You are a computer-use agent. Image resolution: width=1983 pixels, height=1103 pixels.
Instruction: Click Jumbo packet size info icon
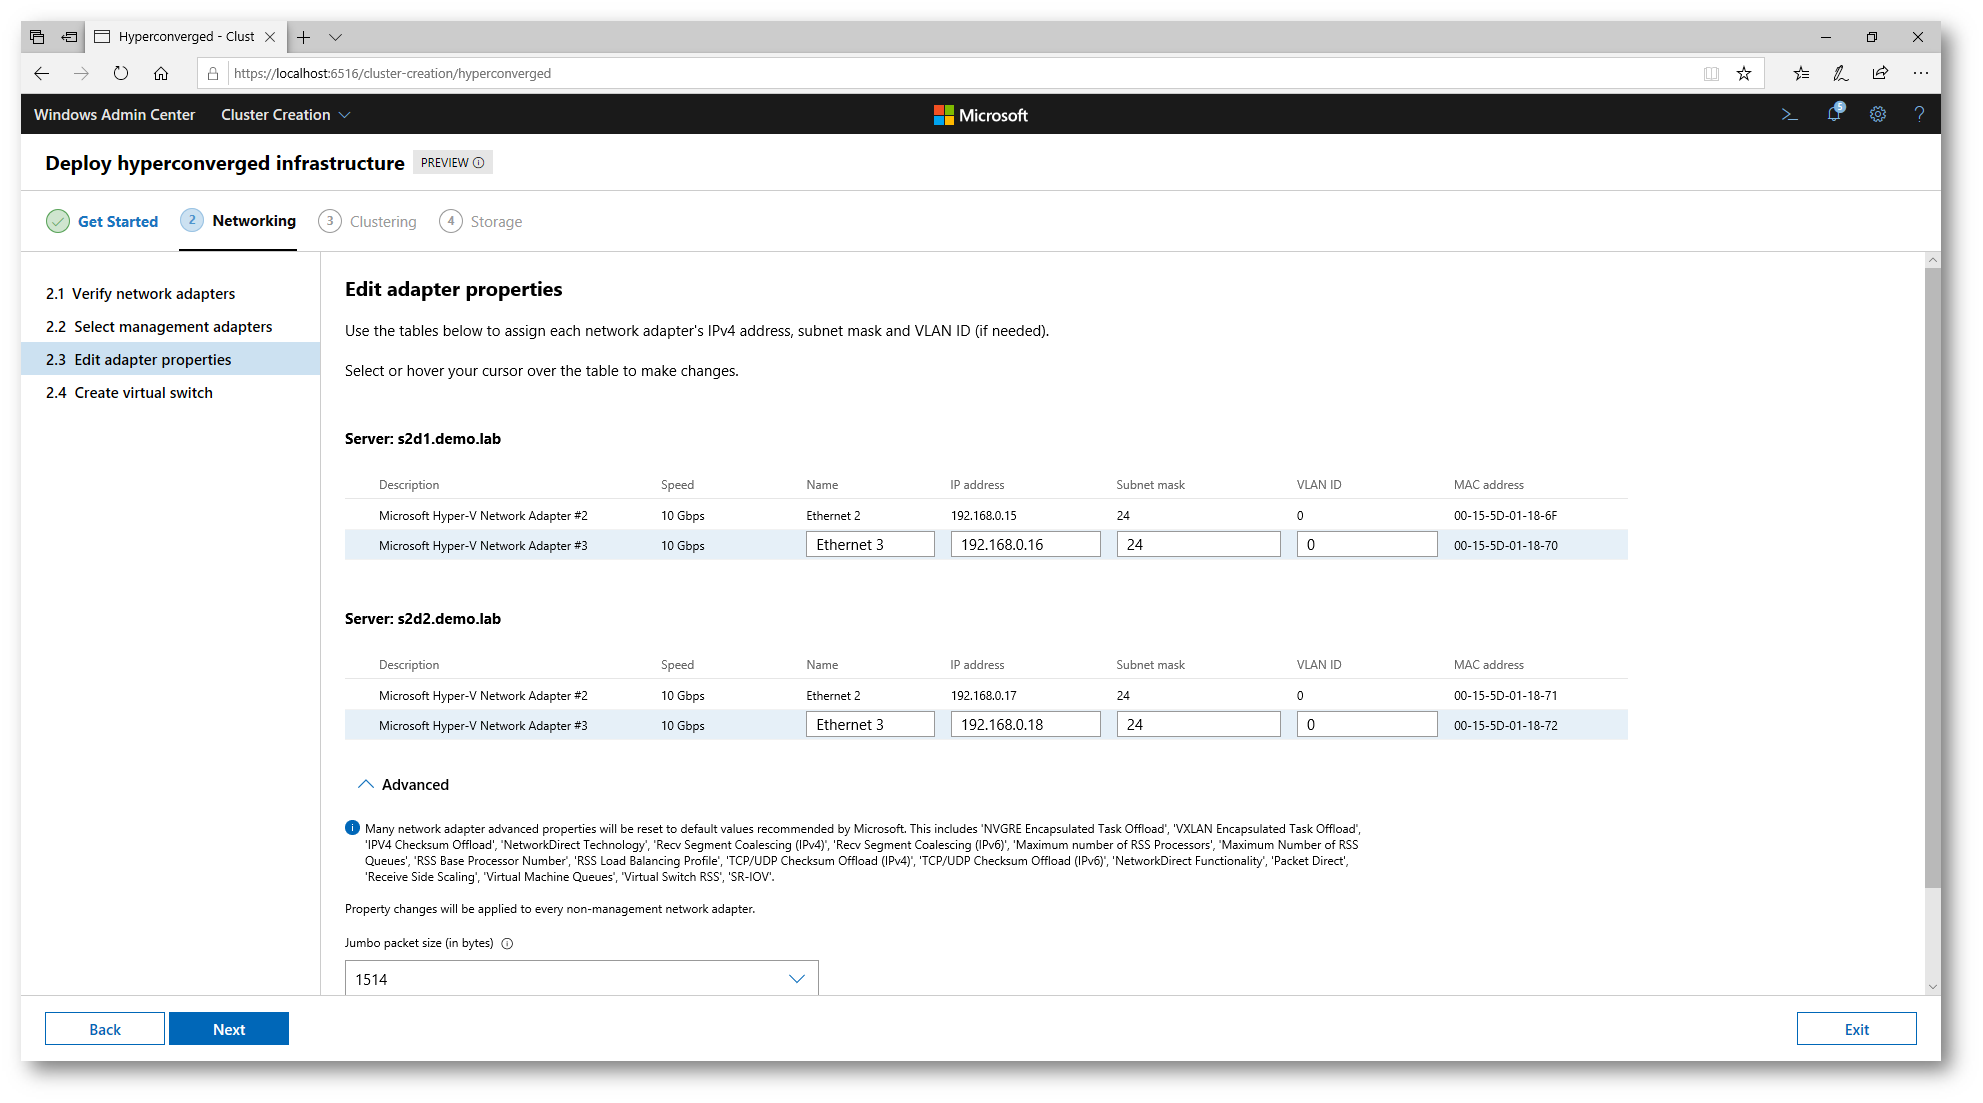point(507,944)
